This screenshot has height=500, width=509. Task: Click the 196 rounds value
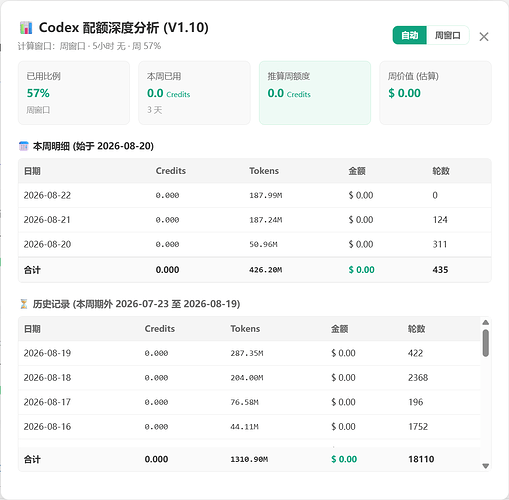point(416,402)
